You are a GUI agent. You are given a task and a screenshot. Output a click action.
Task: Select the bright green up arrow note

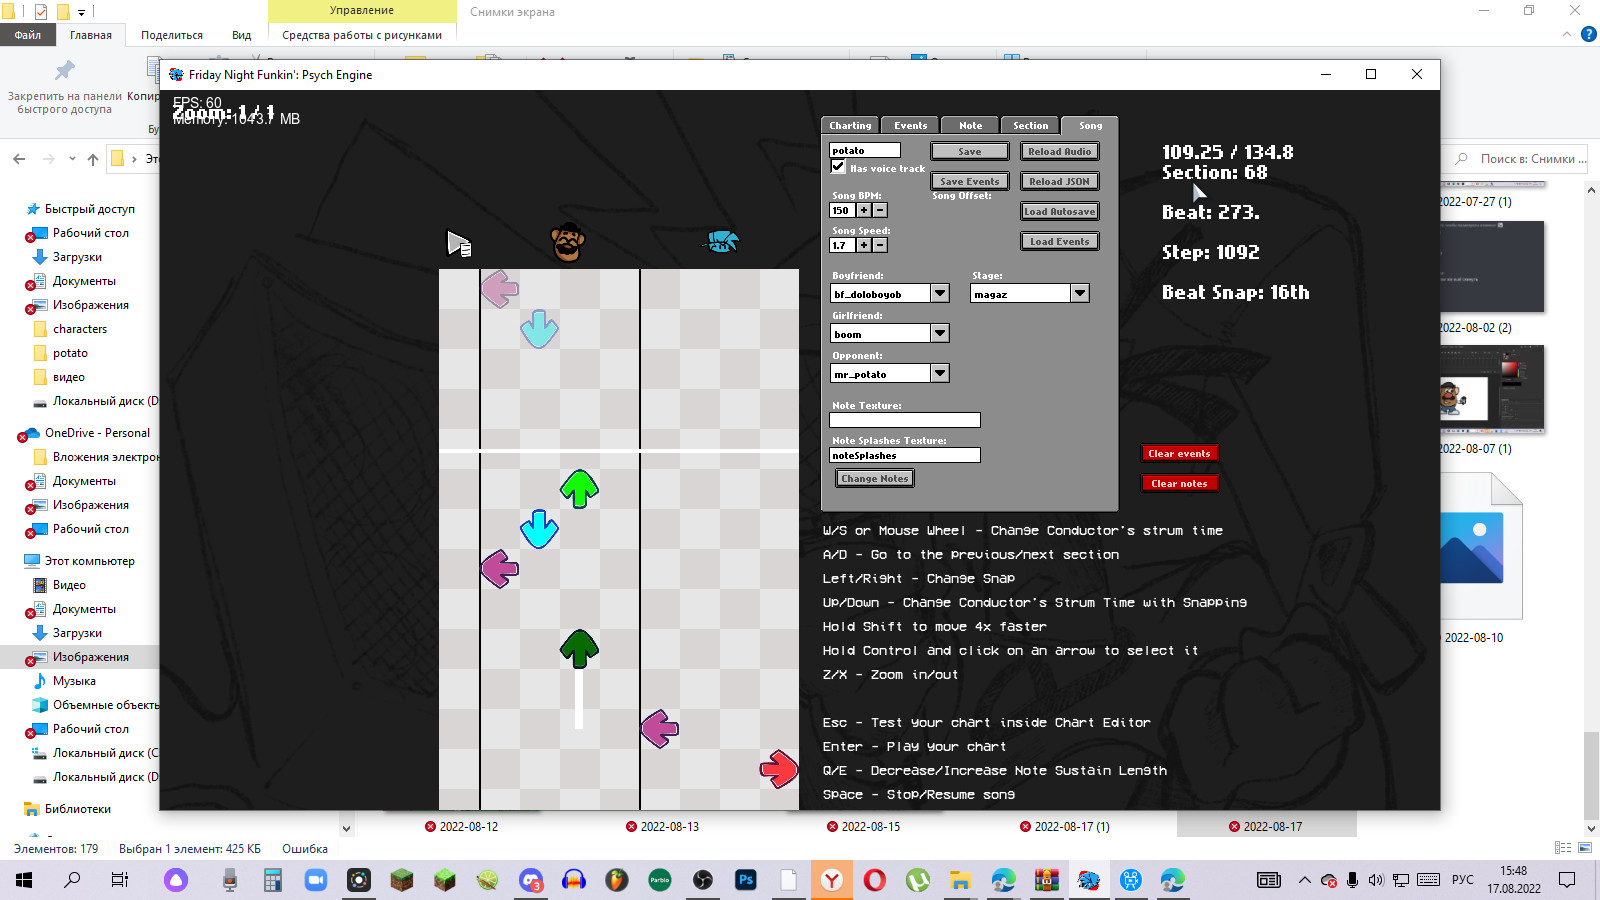click(x=579, y=488)
